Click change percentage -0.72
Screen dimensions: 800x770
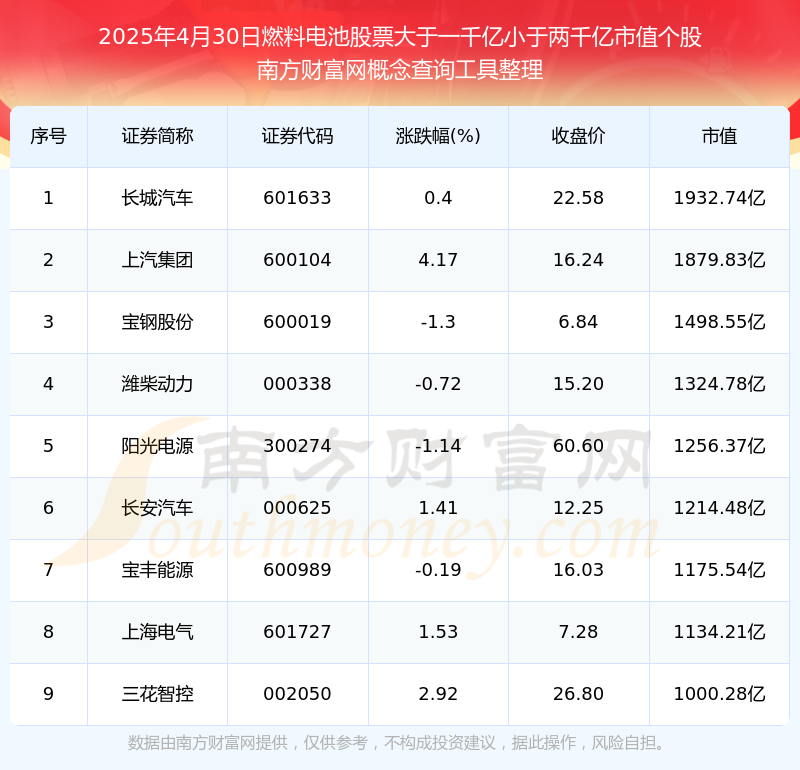click(438, 384)
